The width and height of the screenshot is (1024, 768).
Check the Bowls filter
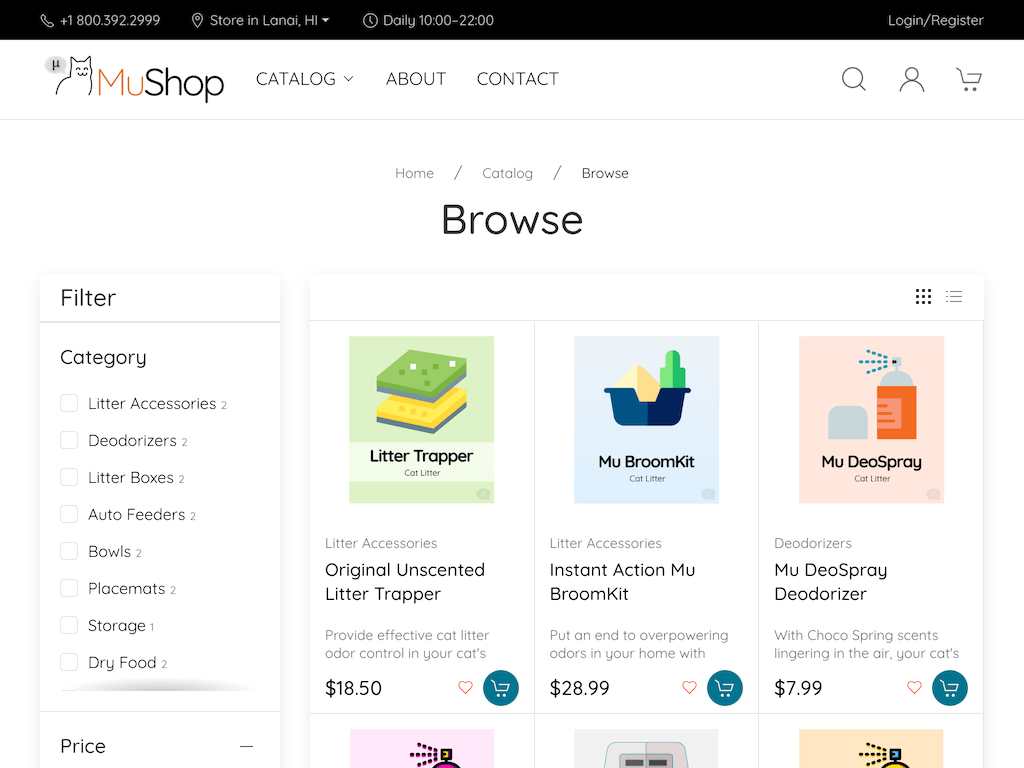click(69, 551)
